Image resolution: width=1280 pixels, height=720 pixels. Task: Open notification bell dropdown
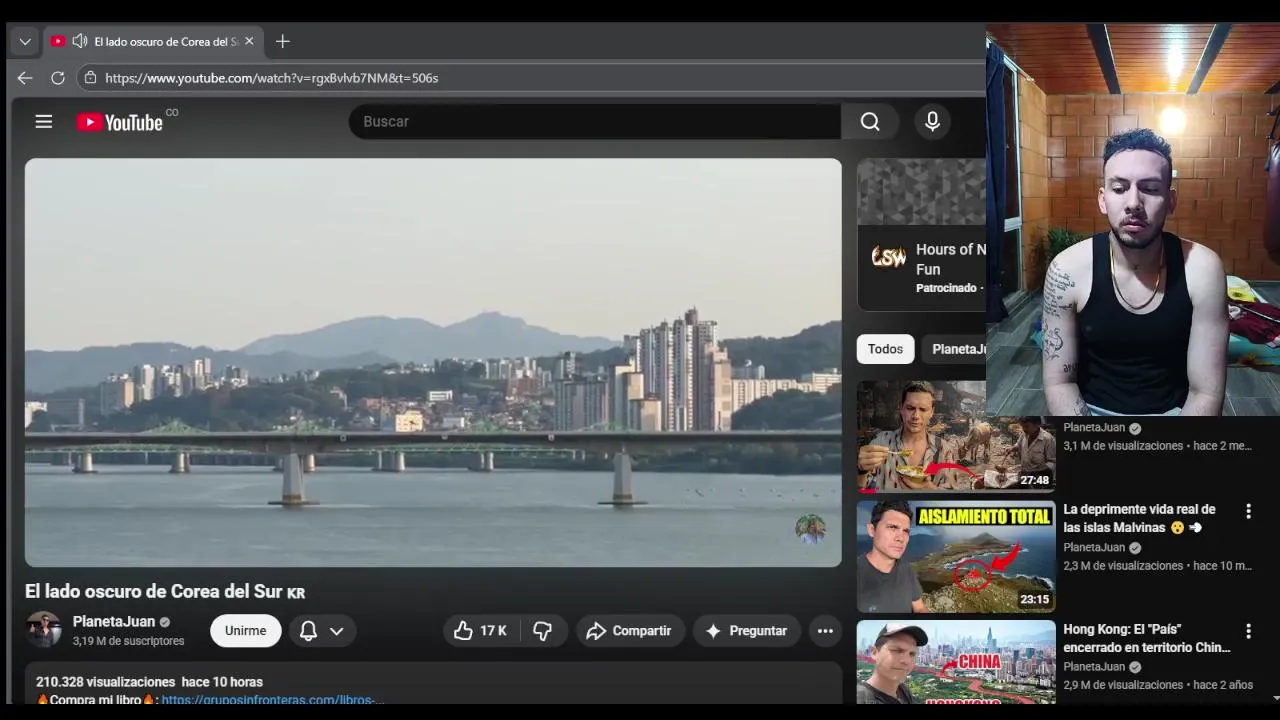click(322, 631)
